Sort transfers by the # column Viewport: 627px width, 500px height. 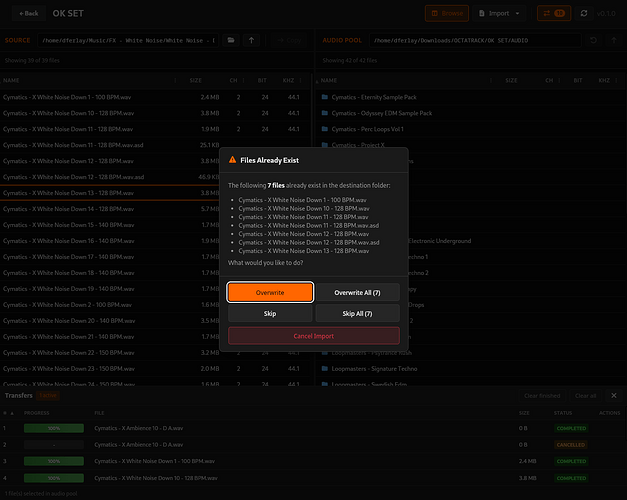tap(5, 413)
